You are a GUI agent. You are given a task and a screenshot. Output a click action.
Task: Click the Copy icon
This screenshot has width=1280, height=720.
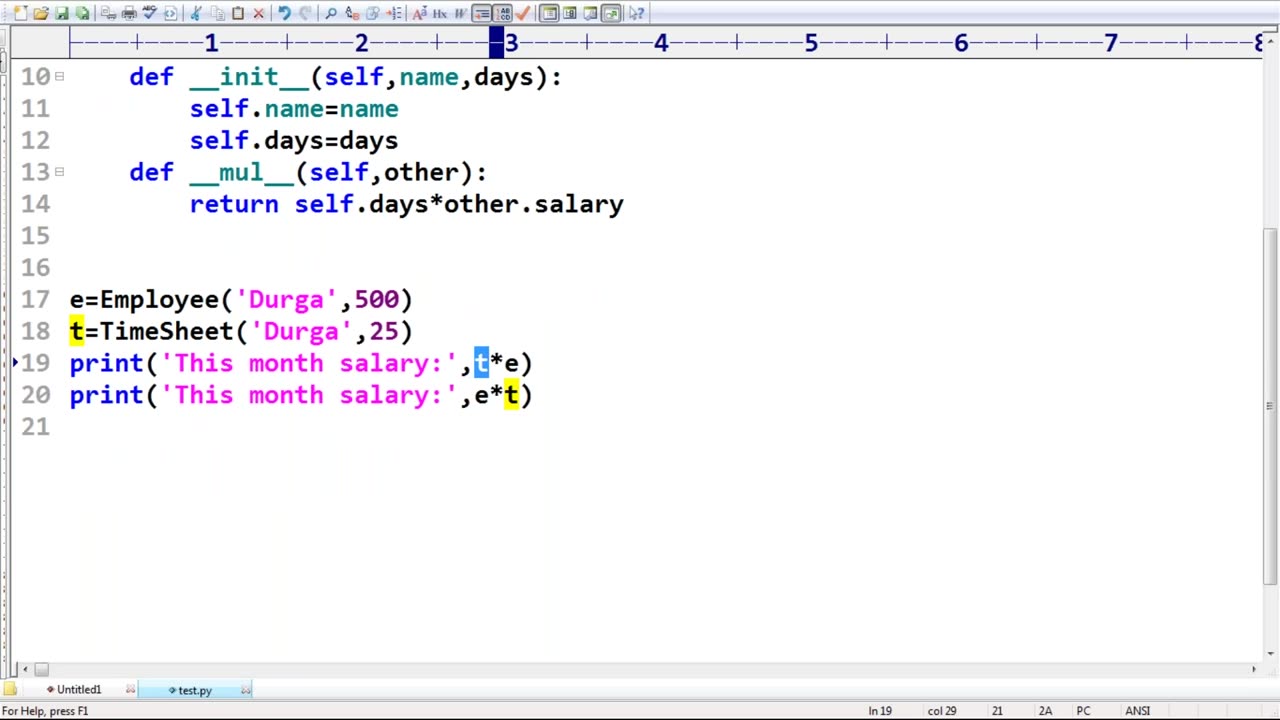216,13
